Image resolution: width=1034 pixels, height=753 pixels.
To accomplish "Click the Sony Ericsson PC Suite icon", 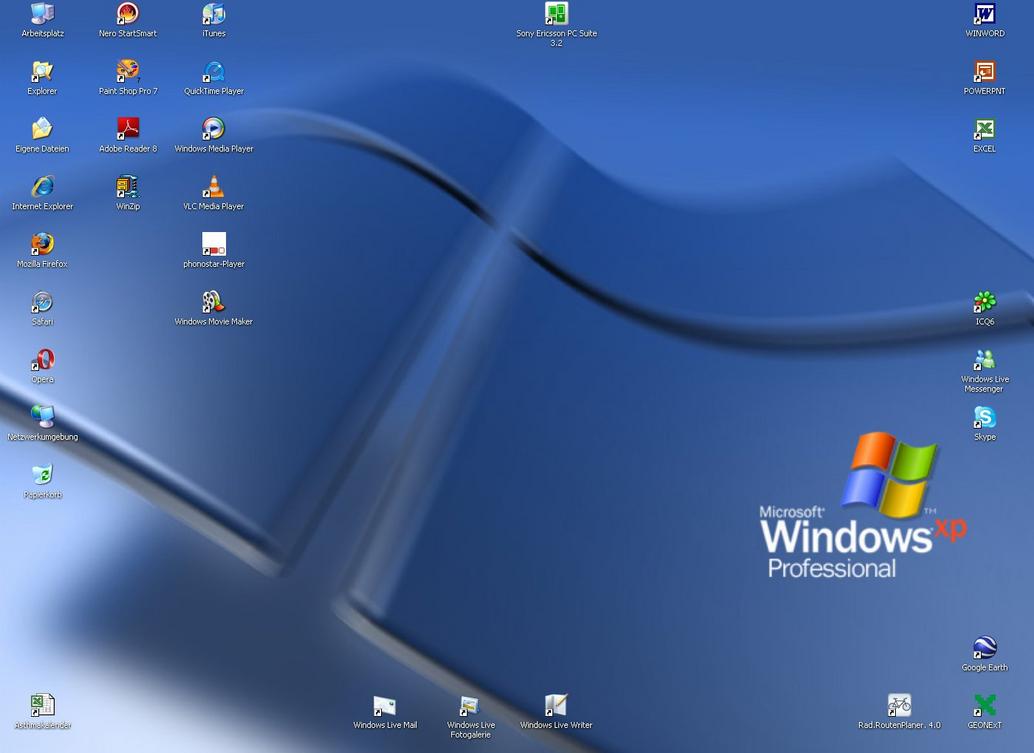I will [x=556, y=14].
